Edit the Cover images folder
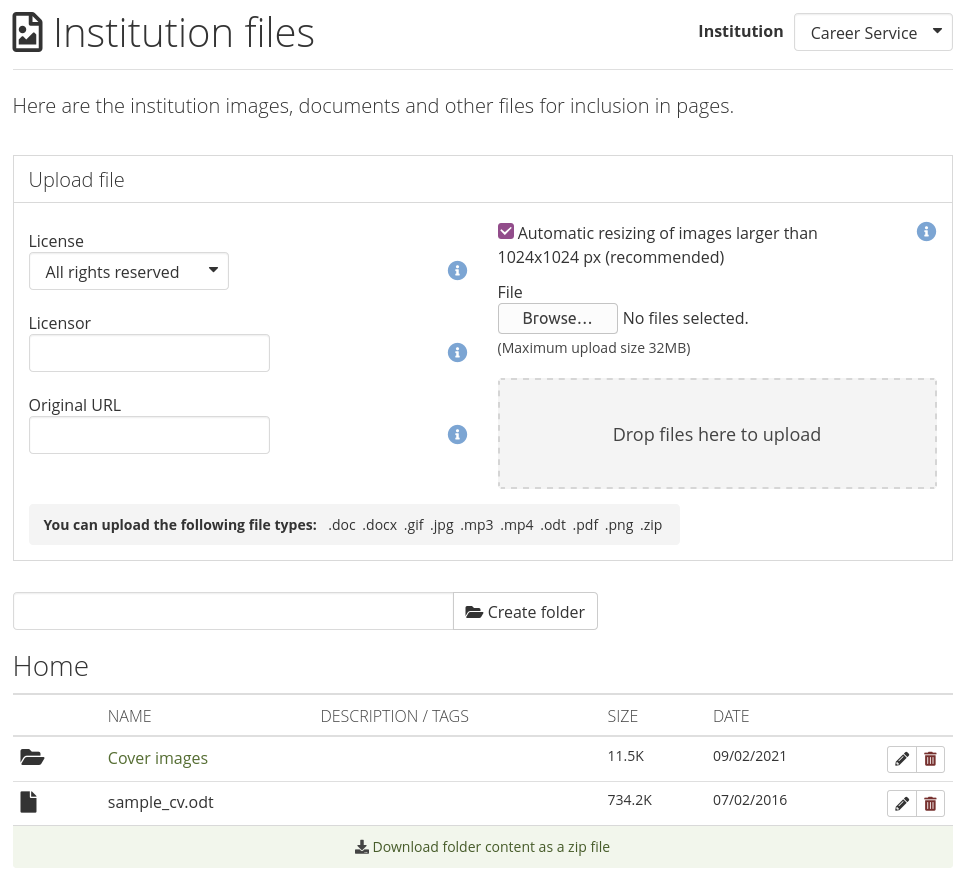Image resolution: width=957 pixels, height=873 pixels. pyautogui.click(x=902, y=760)
